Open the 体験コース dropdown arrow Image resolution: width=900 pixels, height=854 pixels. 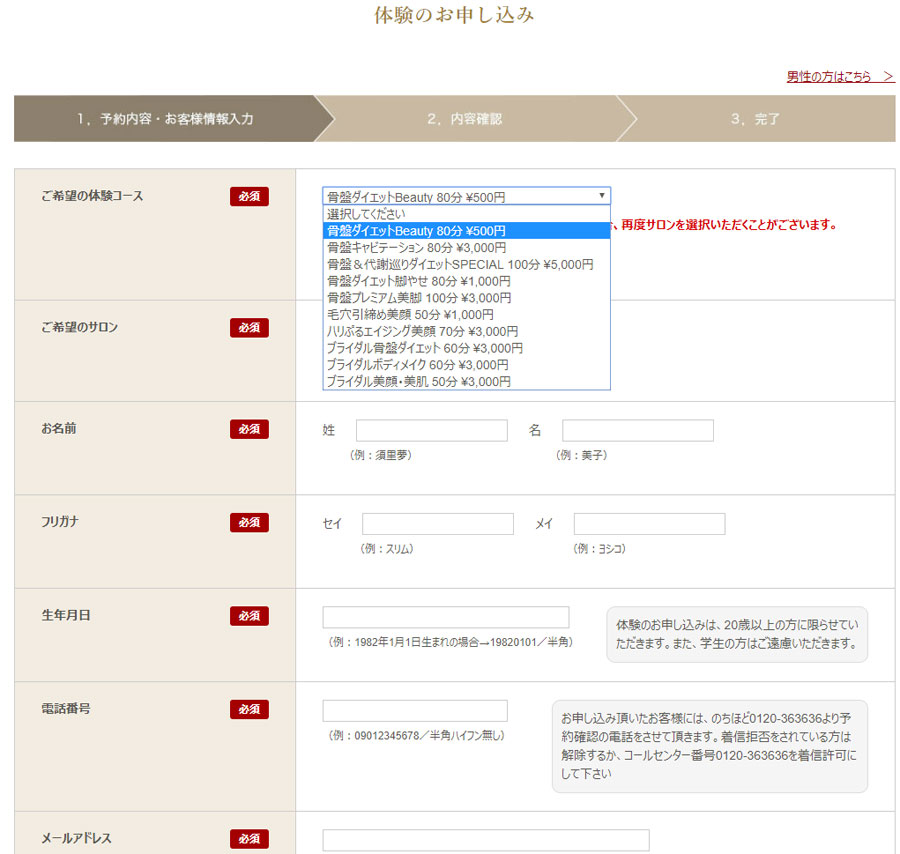(x=601, y=196)
